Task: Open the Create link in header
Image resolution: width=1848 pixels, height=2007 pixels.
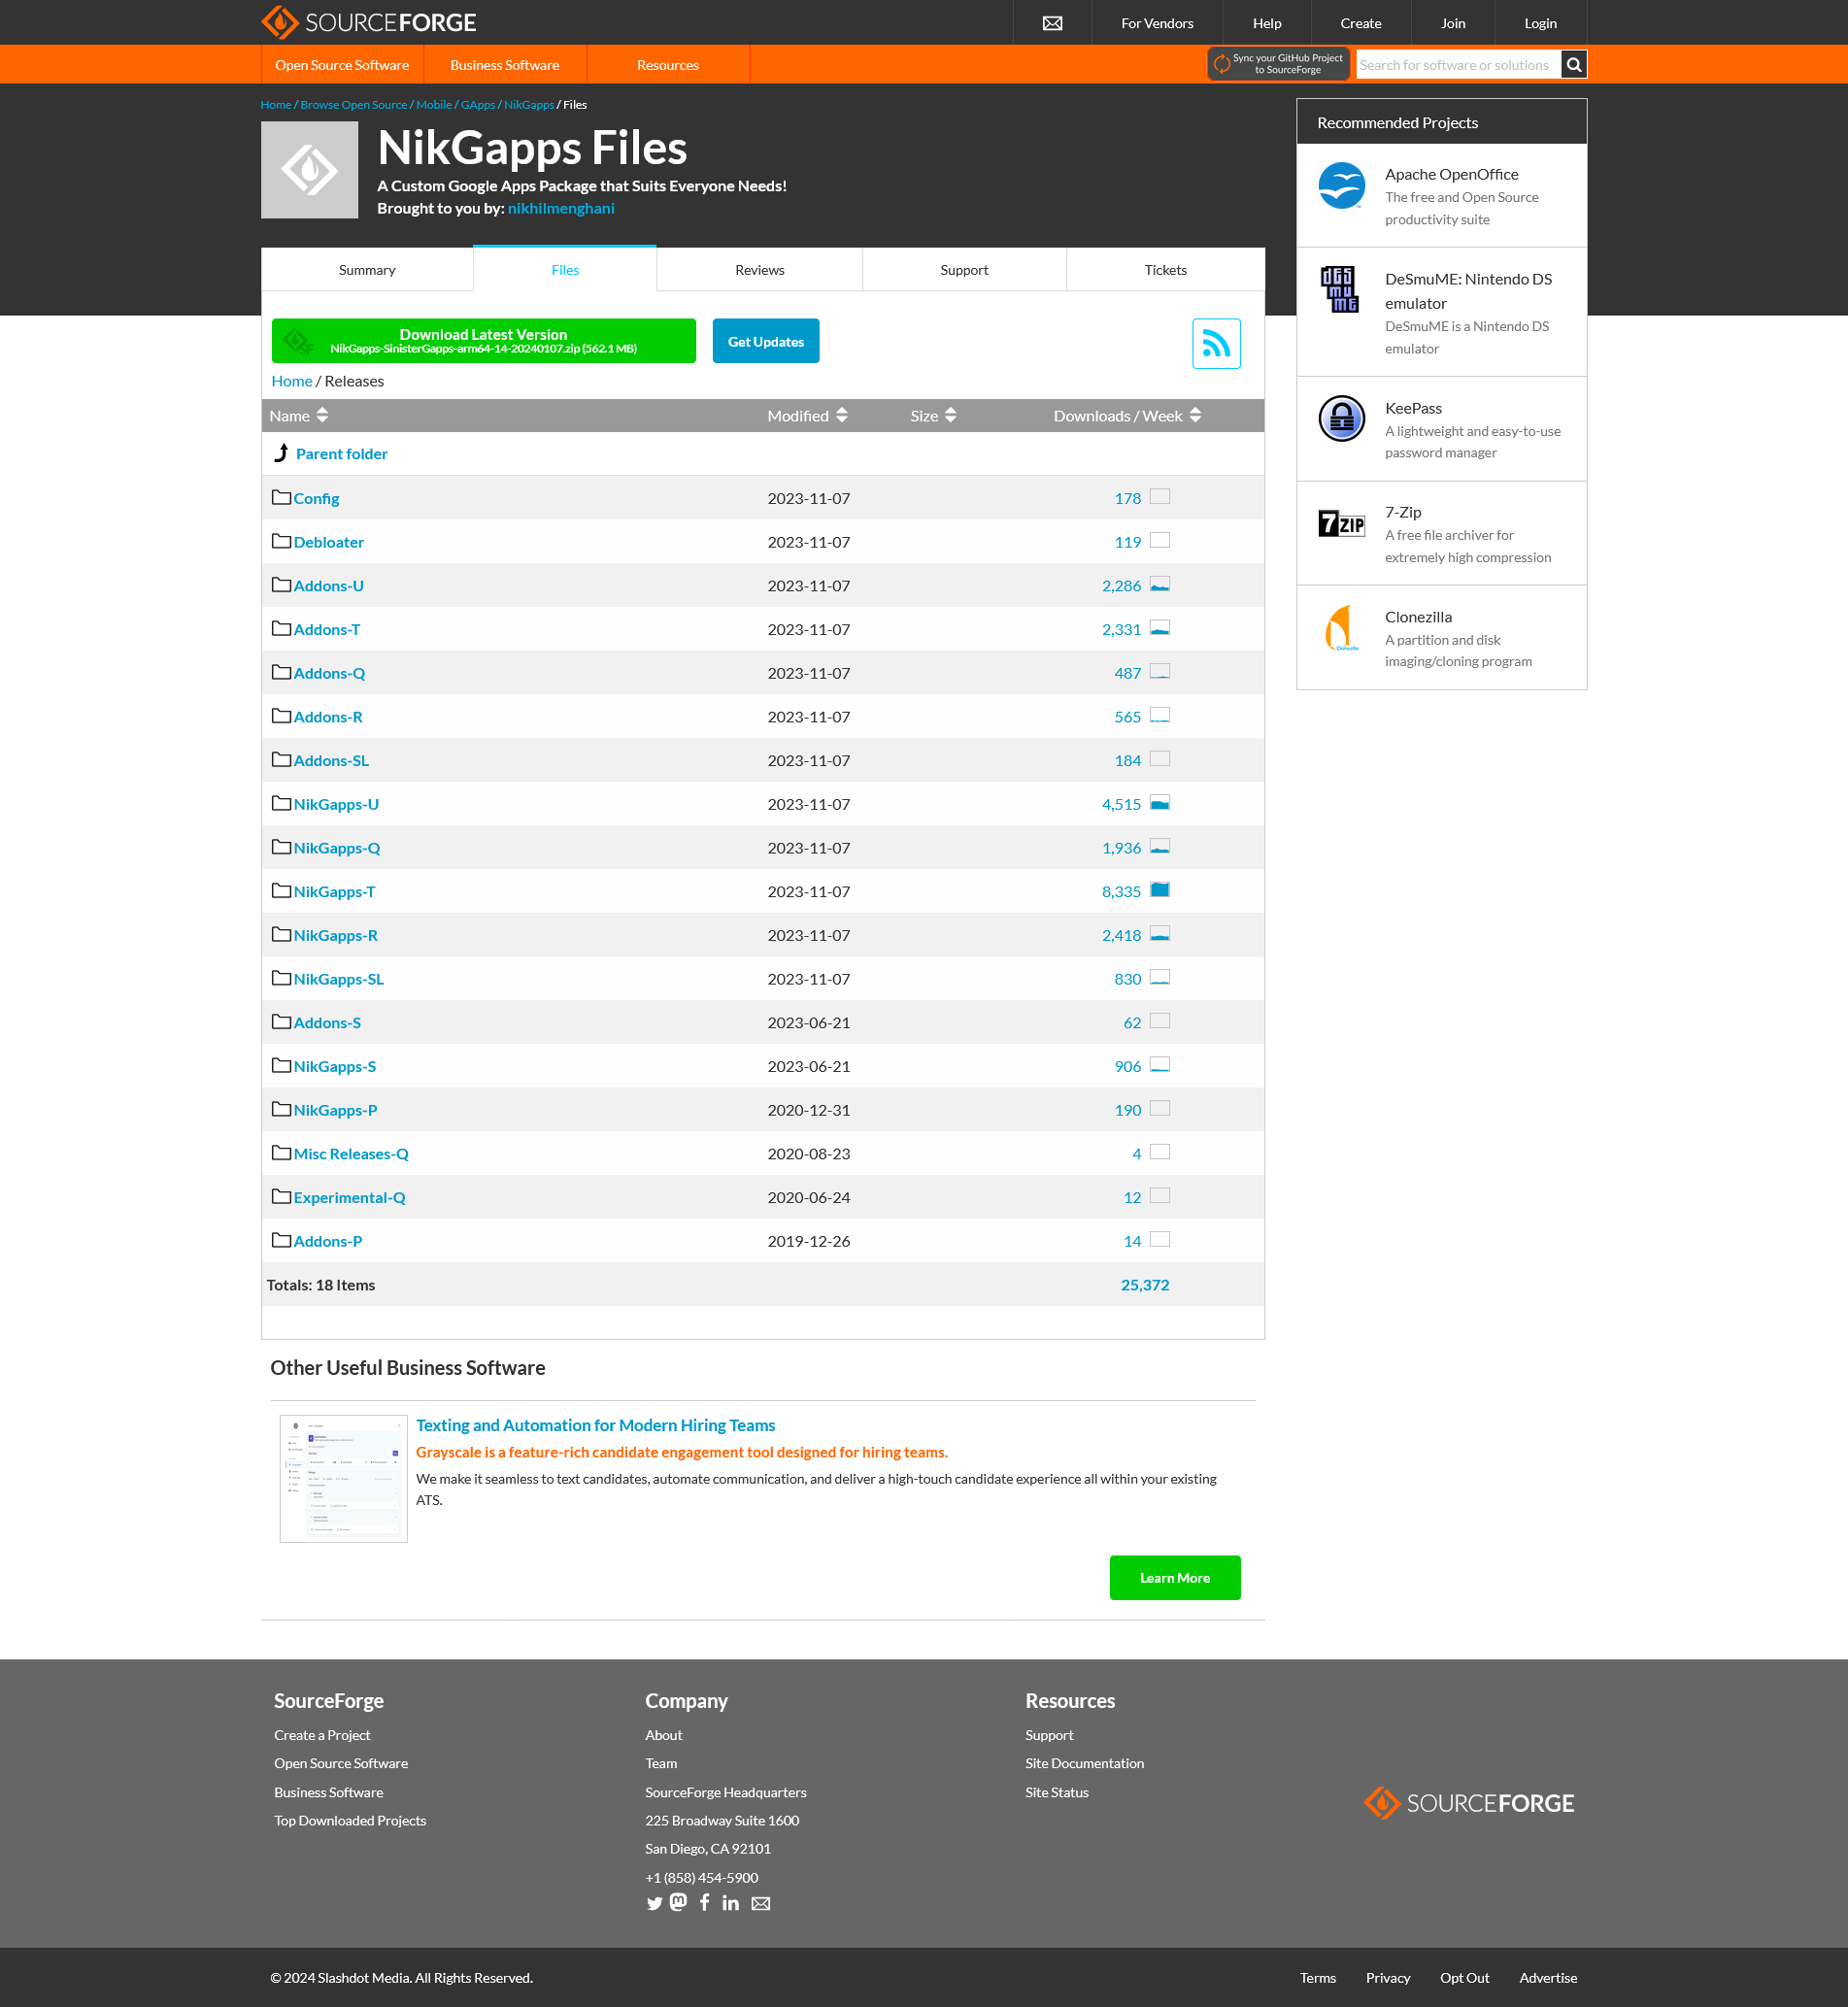Action: click(1361, 23)
